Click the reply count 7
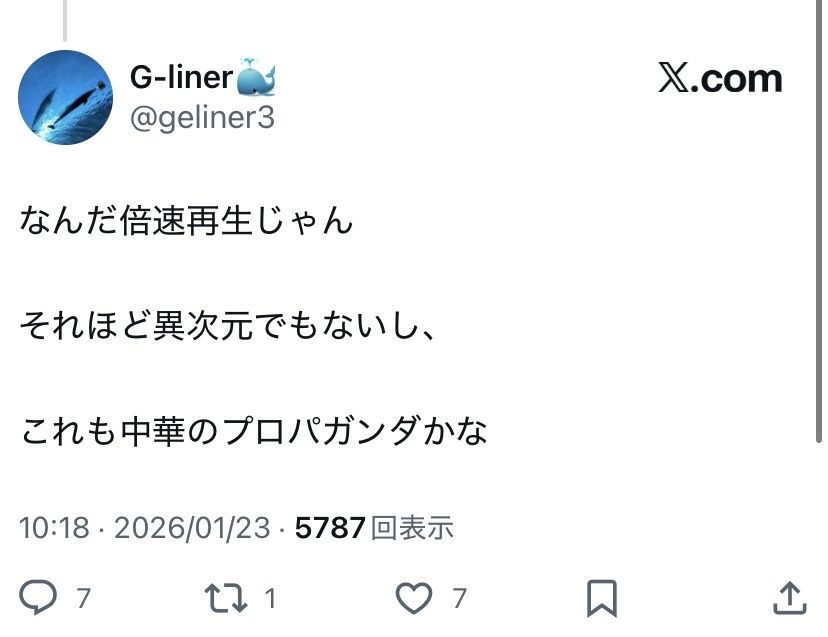The image size is (828, 637). pyautogui.click(x=84, y=598)
